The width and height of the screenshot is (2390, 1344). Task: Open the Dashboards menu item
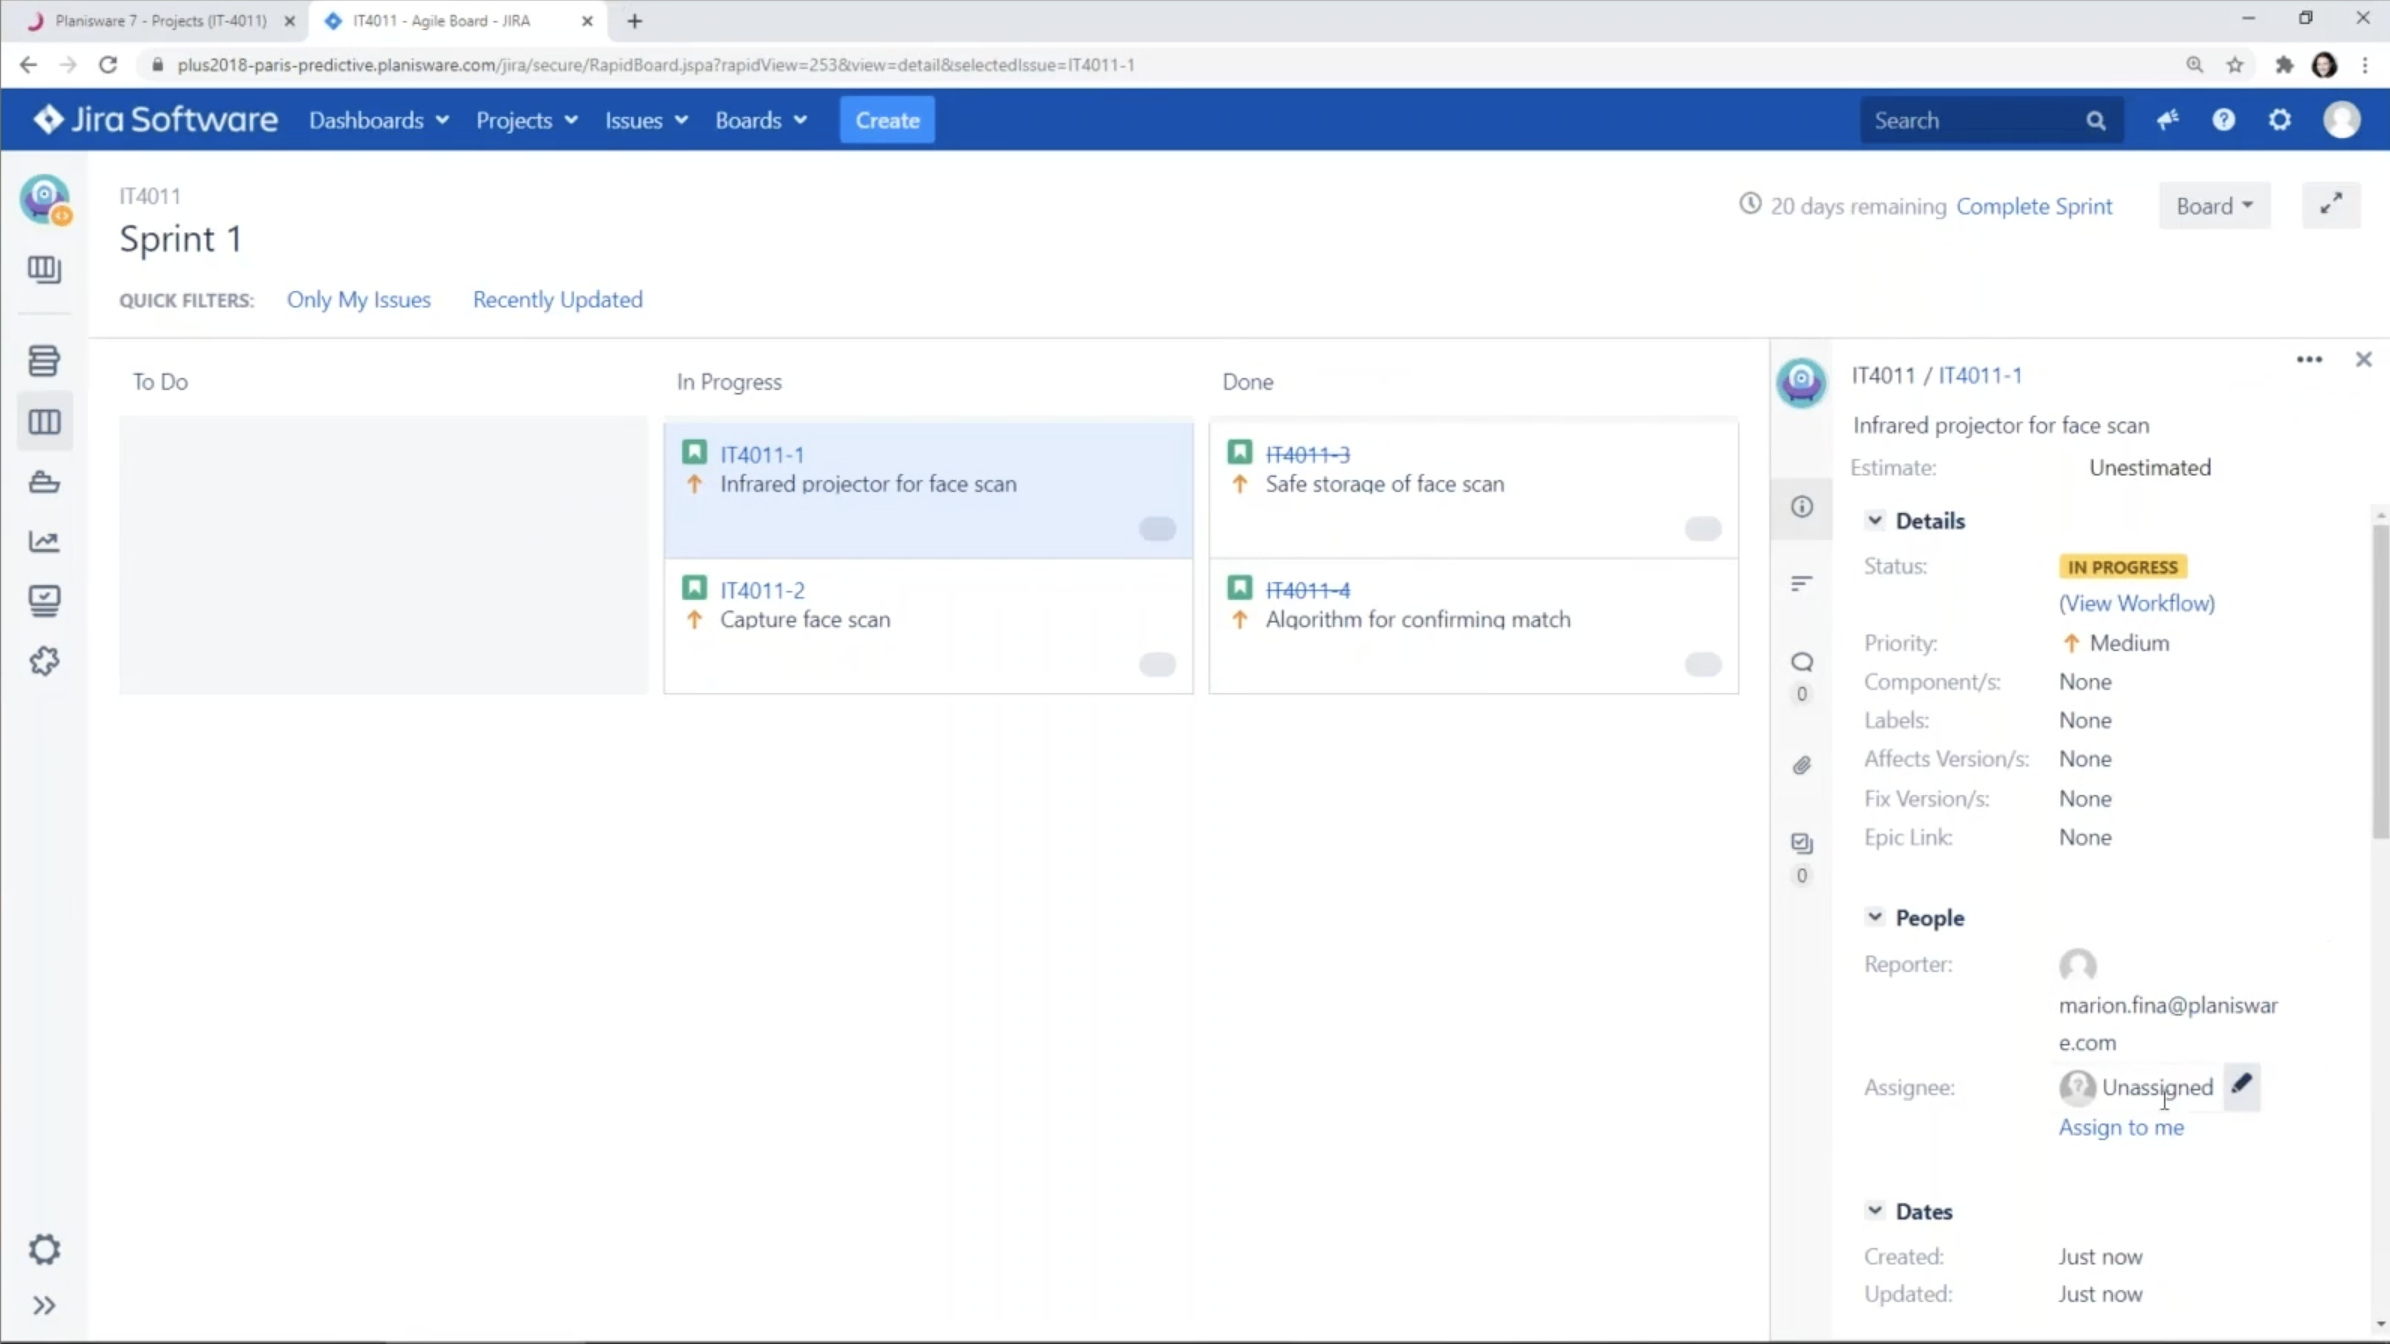click(366, 120)
